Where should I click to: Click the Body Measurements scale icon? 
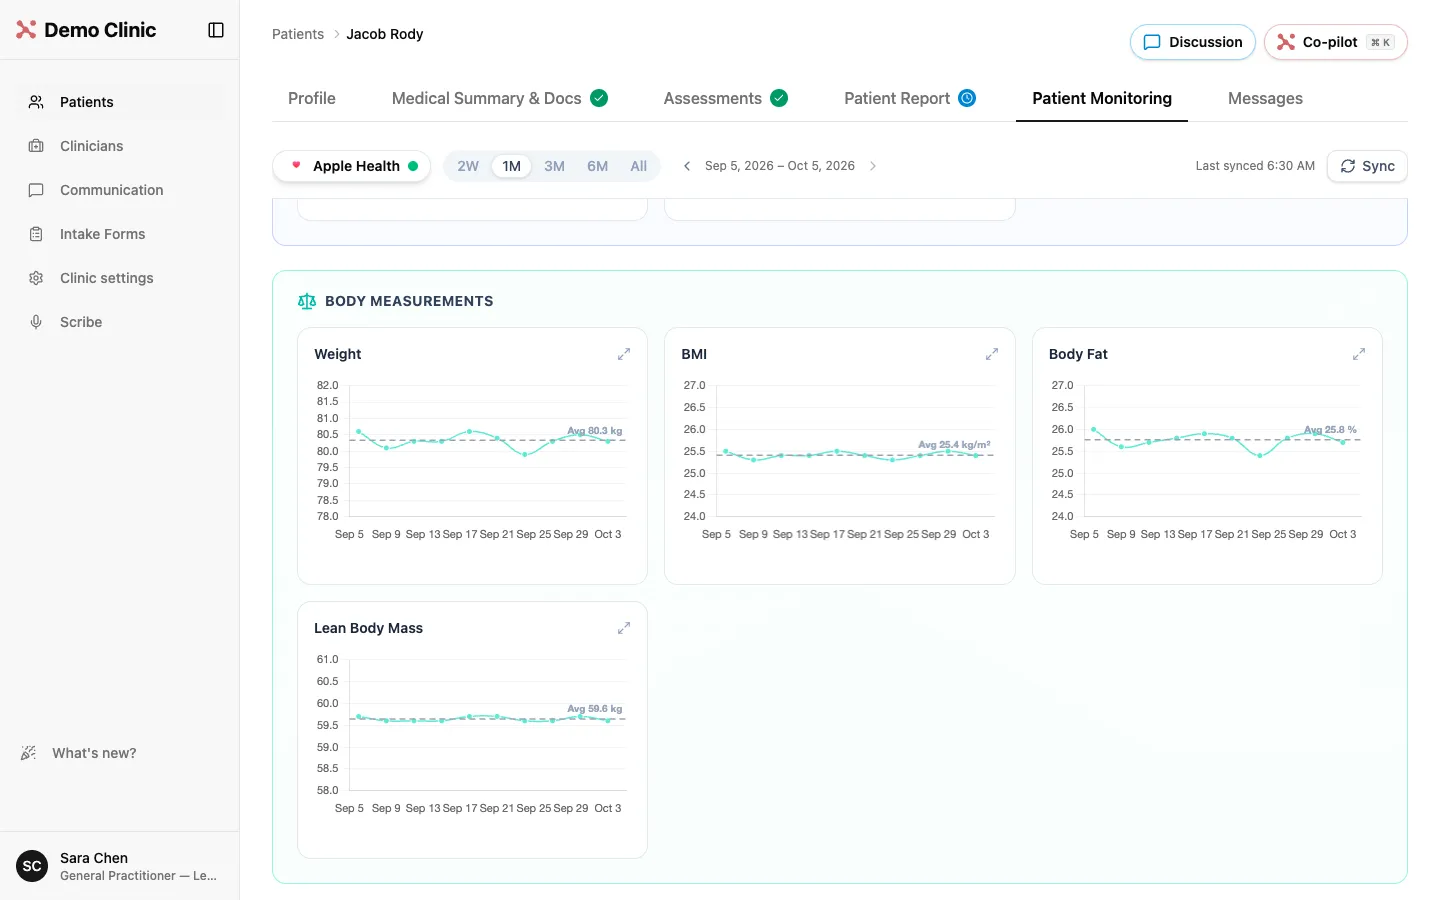(307, 301)
